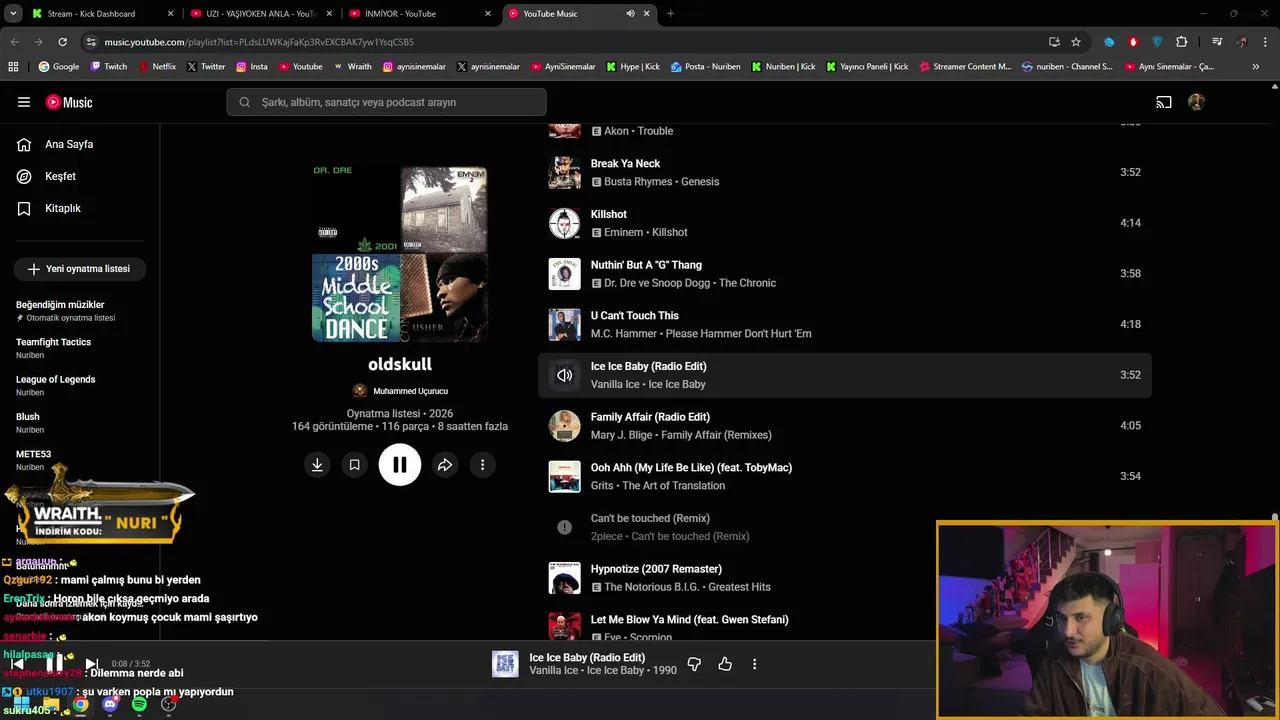Bookmark this page with star icon

1076,42
